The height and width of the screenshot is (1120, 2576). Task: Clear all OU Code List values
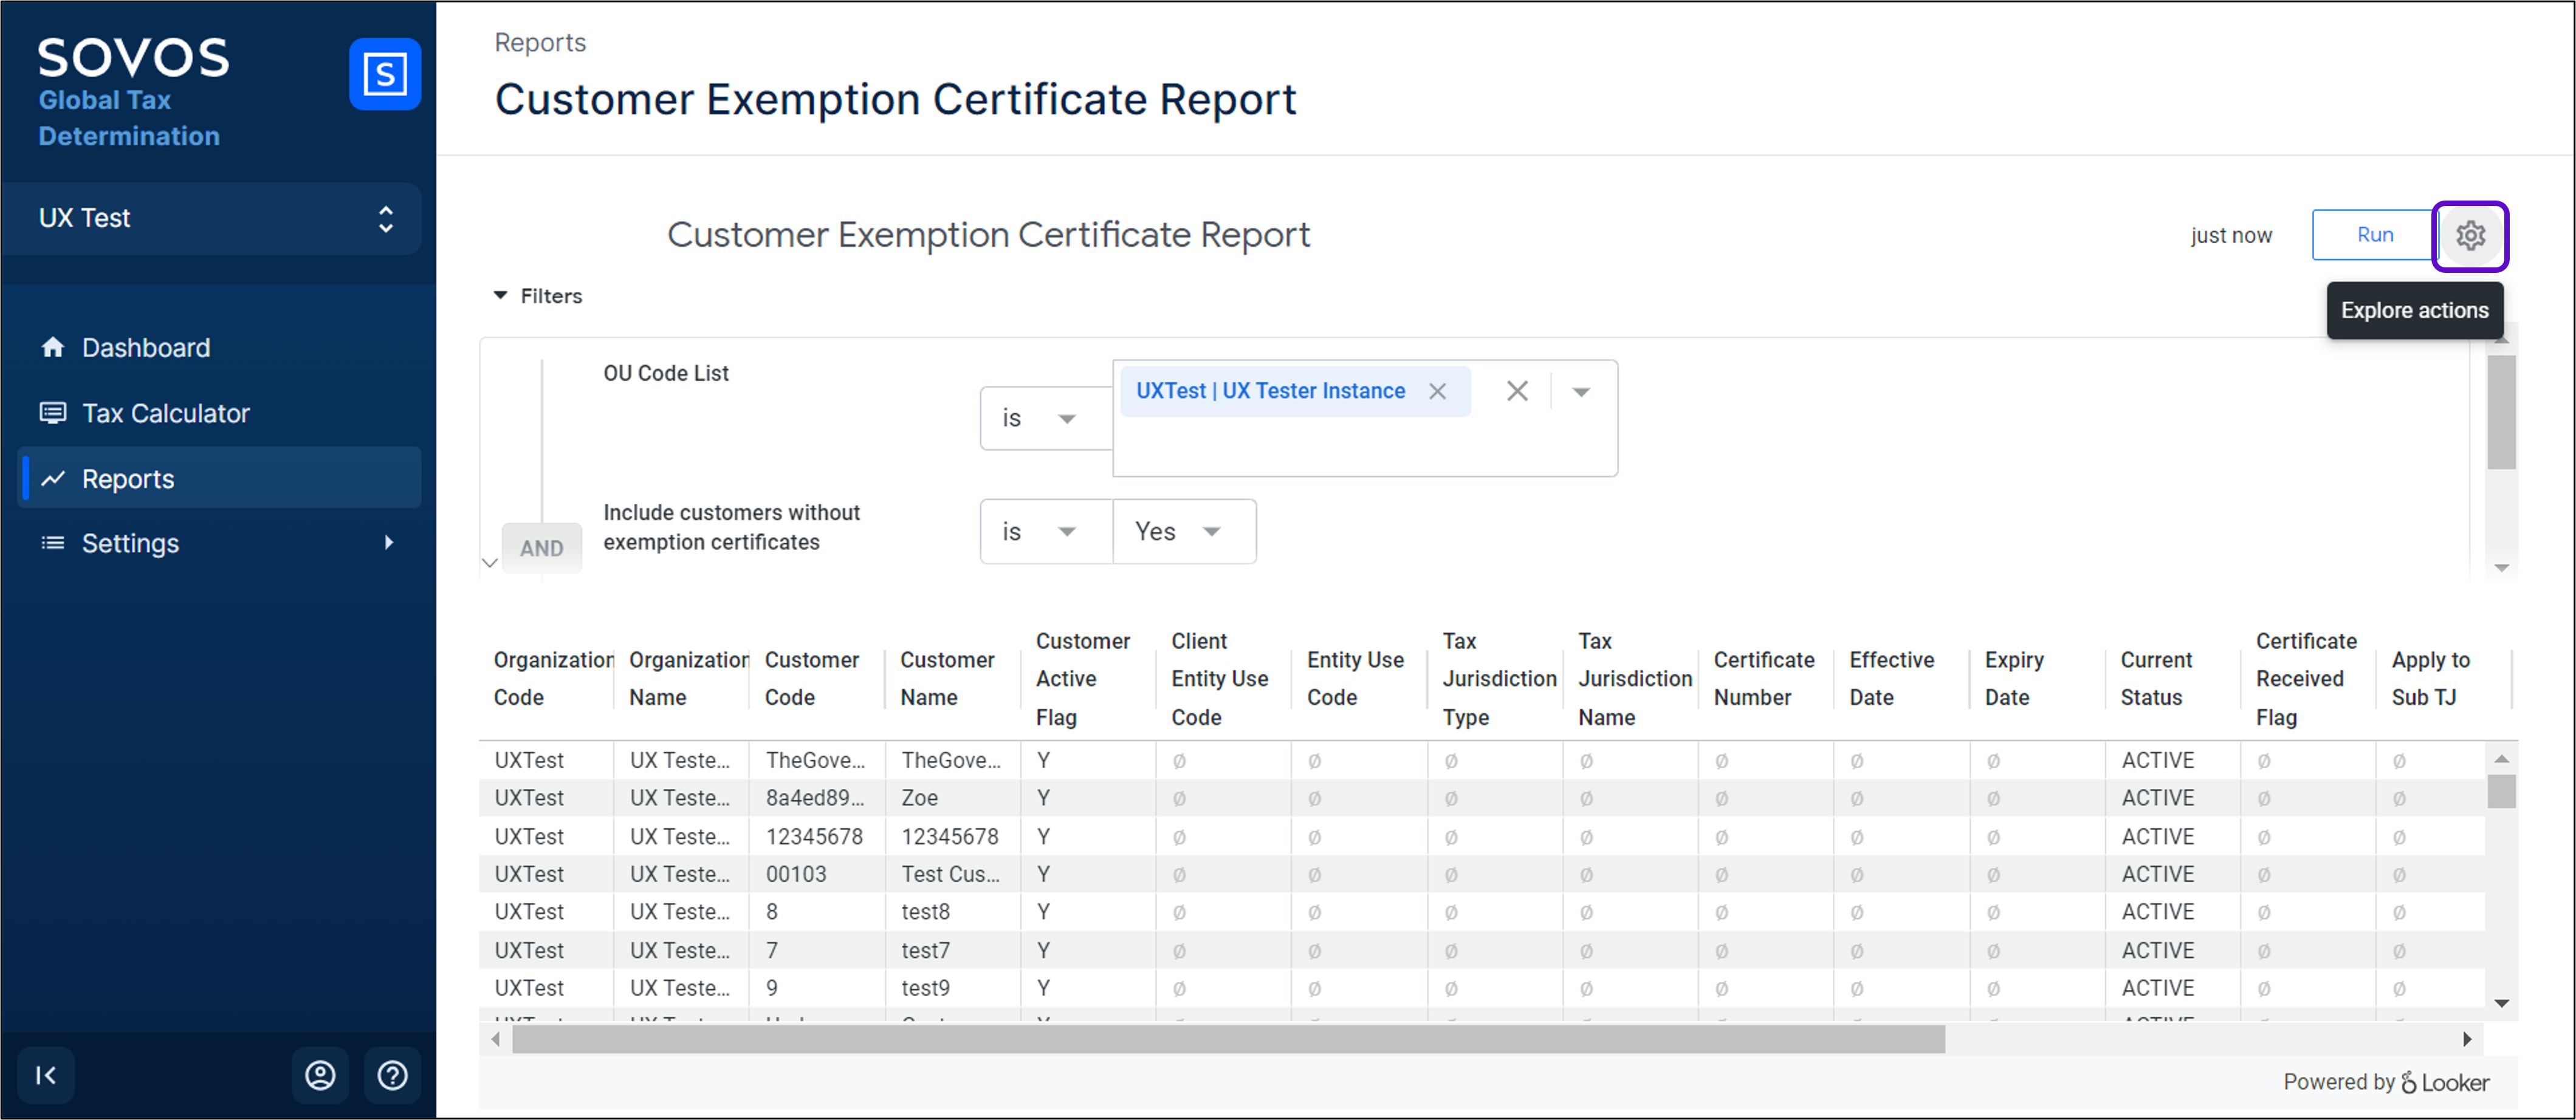coord(1517,391)
